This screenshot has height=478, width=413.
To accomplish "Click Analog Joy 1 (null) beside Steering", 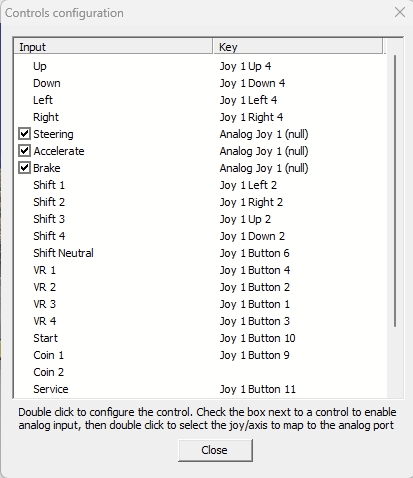I will point(264,134).
